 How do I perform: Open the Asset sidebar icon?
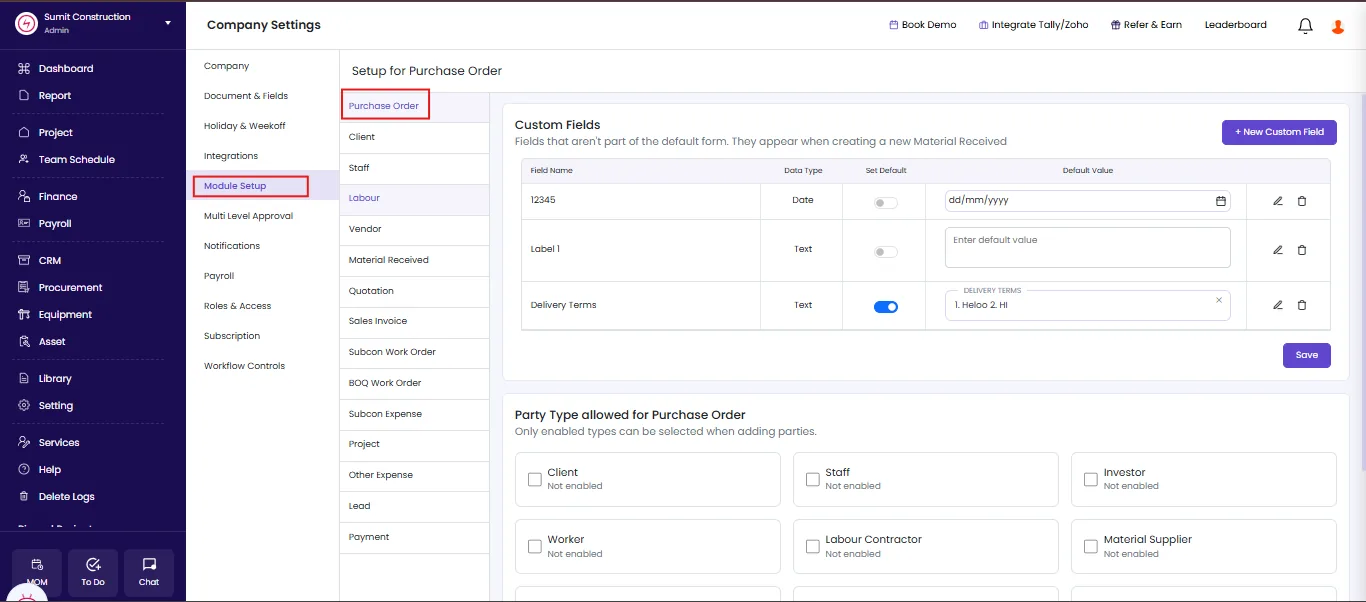click(24, 341)
